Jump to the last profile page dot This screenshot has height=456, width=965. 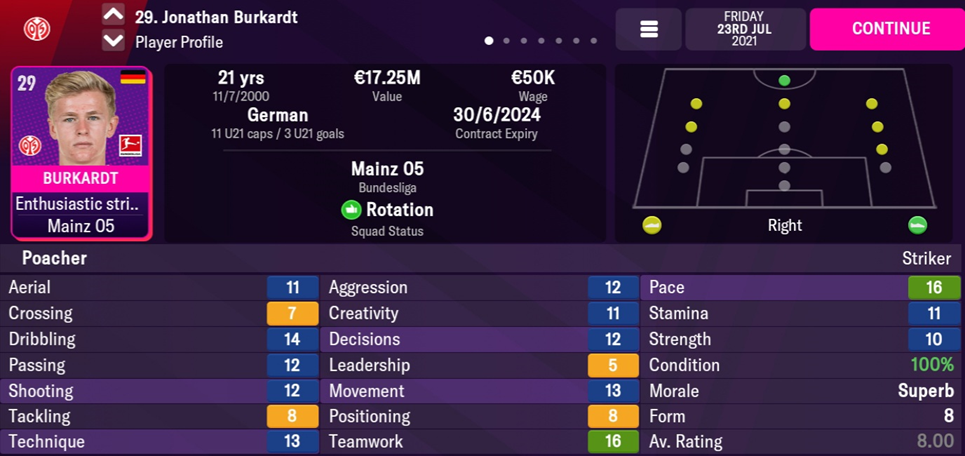pyautogui.click(x=594, y=41)
